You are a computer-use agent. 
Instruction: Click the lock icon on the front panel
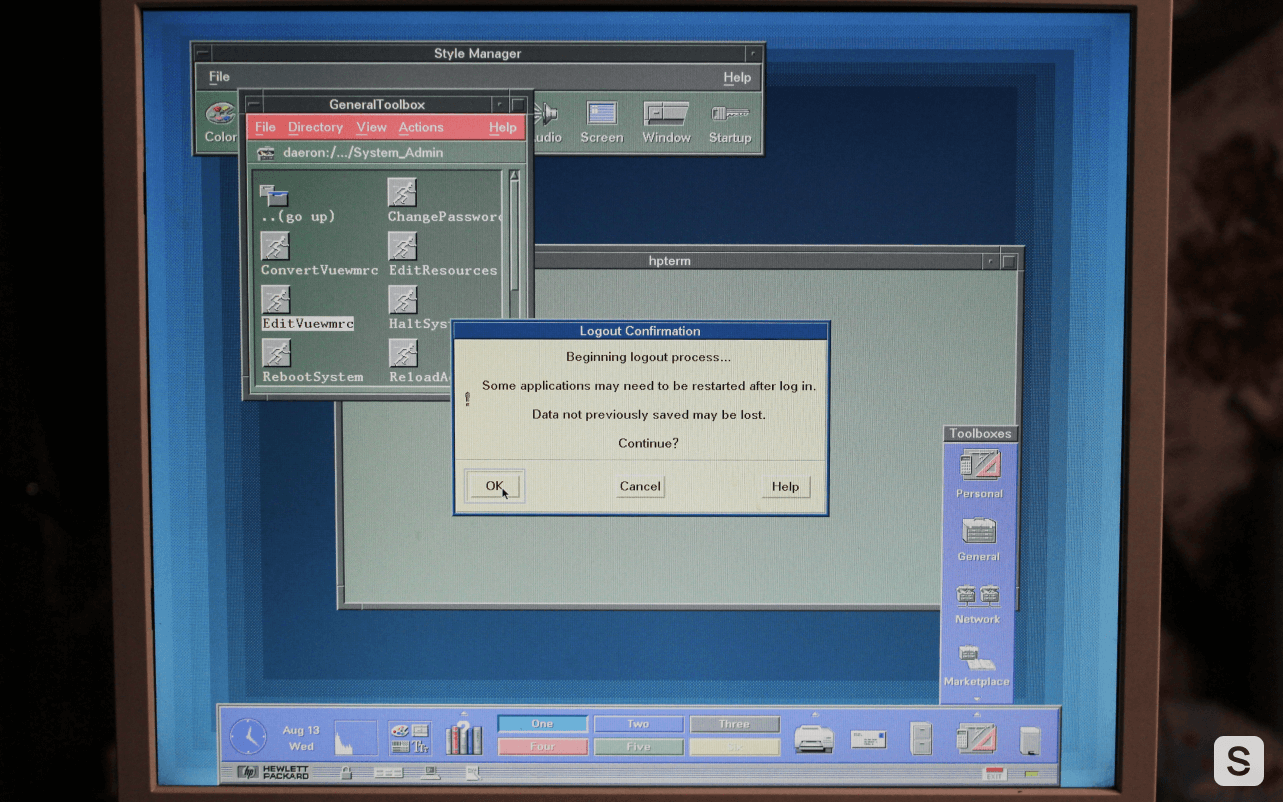[x=346, y=773]
